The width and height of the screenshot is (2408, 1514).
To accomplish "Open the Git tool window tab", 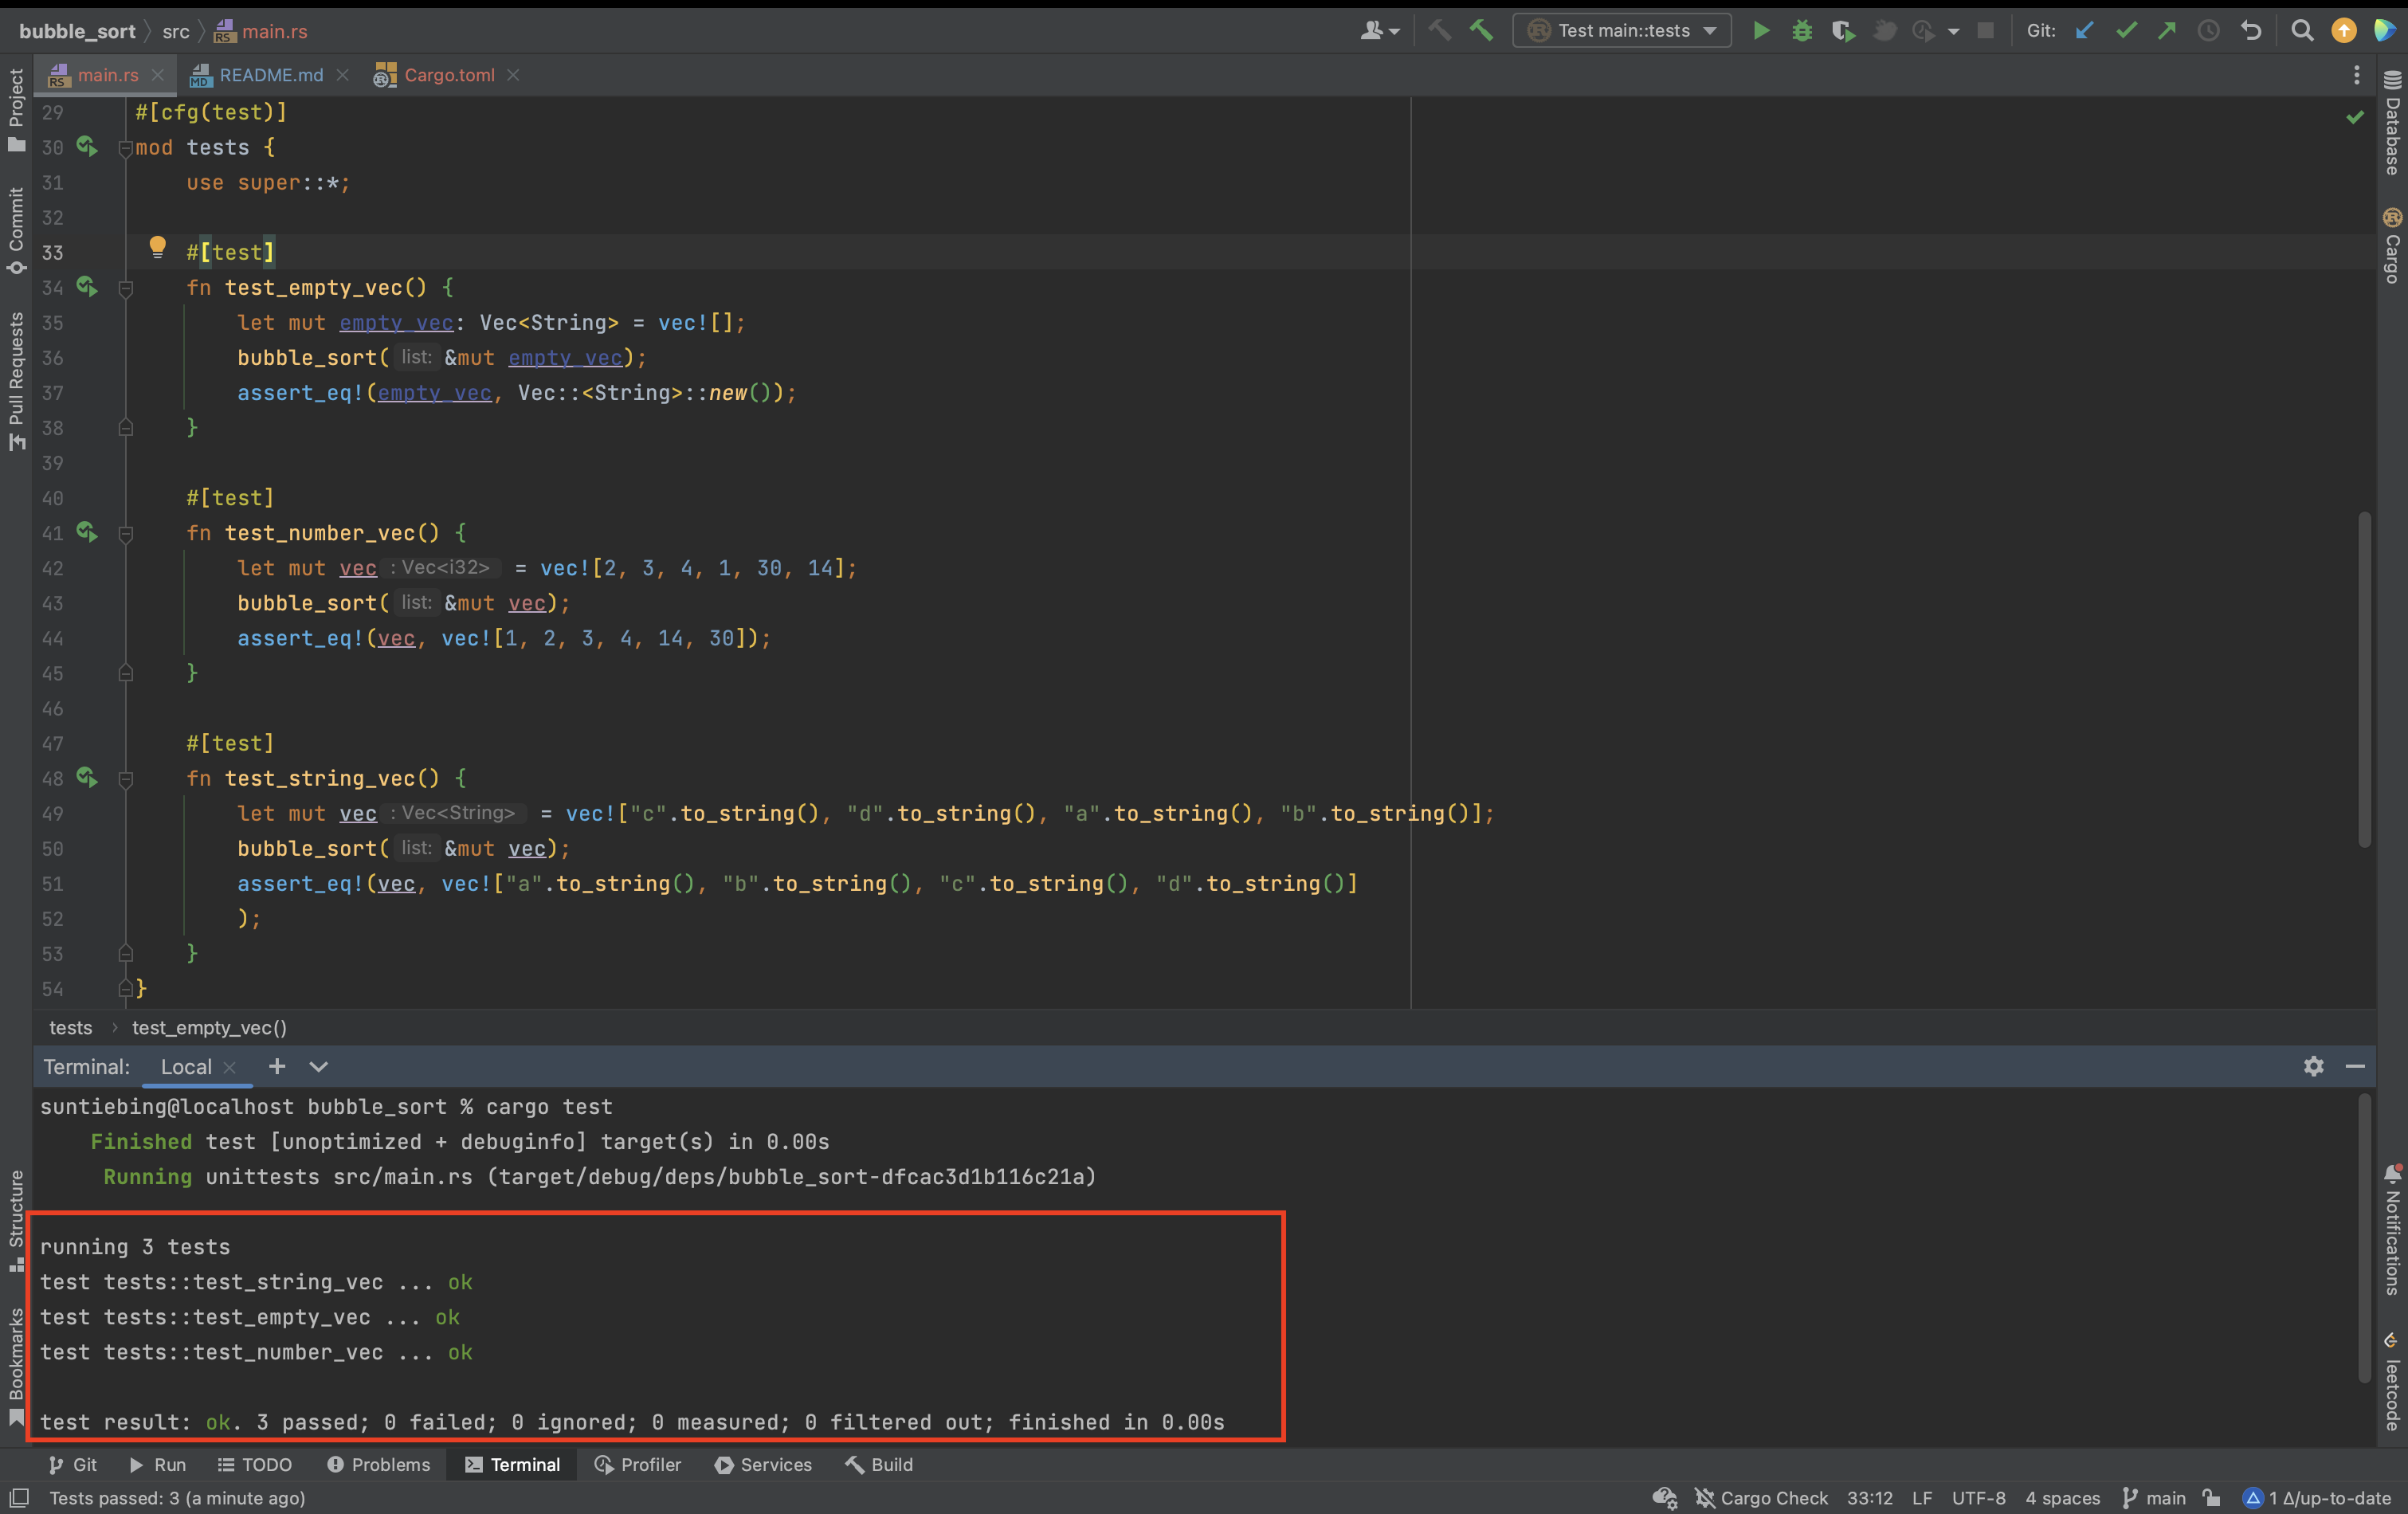I will [72, 1464].
